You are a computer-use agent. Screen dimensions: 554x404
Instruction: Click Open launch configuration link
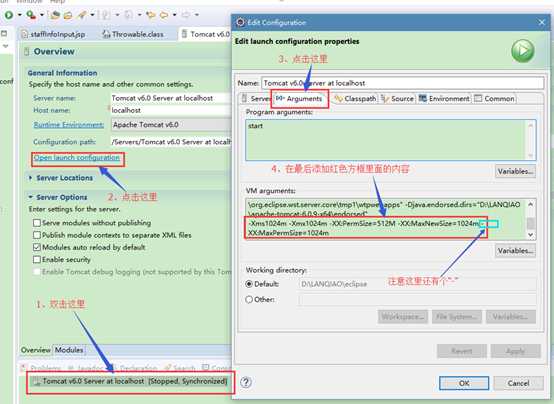[77, 158]
